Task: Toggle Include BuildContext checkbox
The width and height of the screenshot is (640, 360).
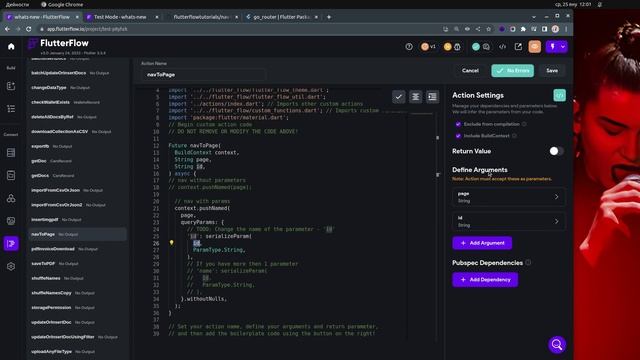Action: 458,136
